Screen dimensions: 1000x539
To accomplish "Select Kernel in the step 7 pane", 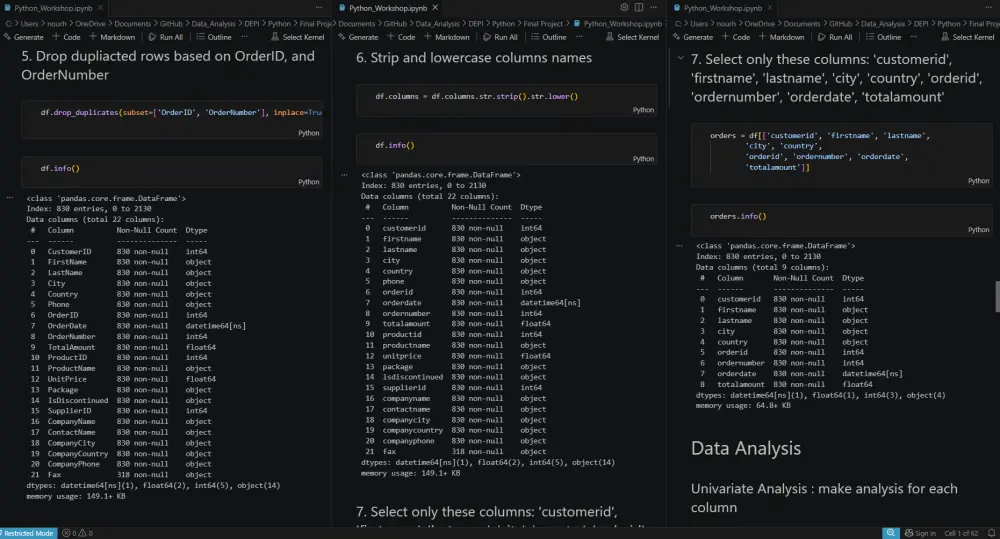I will [x=967, y=37].
